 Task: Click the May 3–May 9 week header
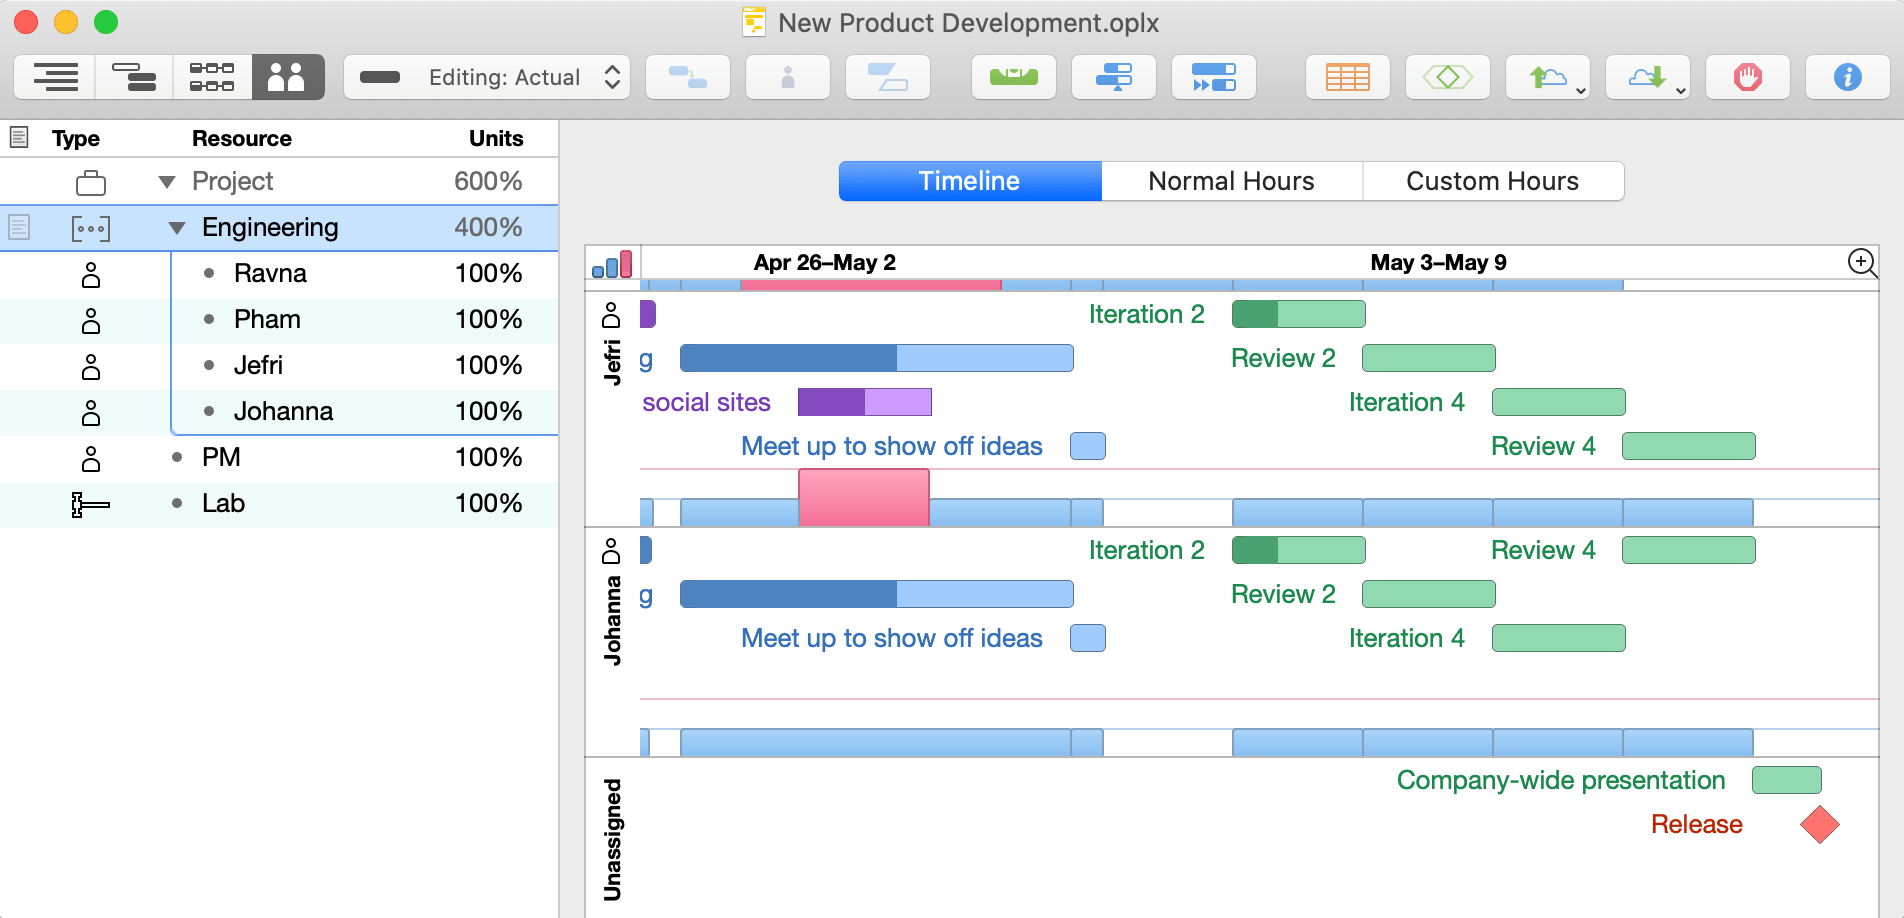pos(1438,263)
